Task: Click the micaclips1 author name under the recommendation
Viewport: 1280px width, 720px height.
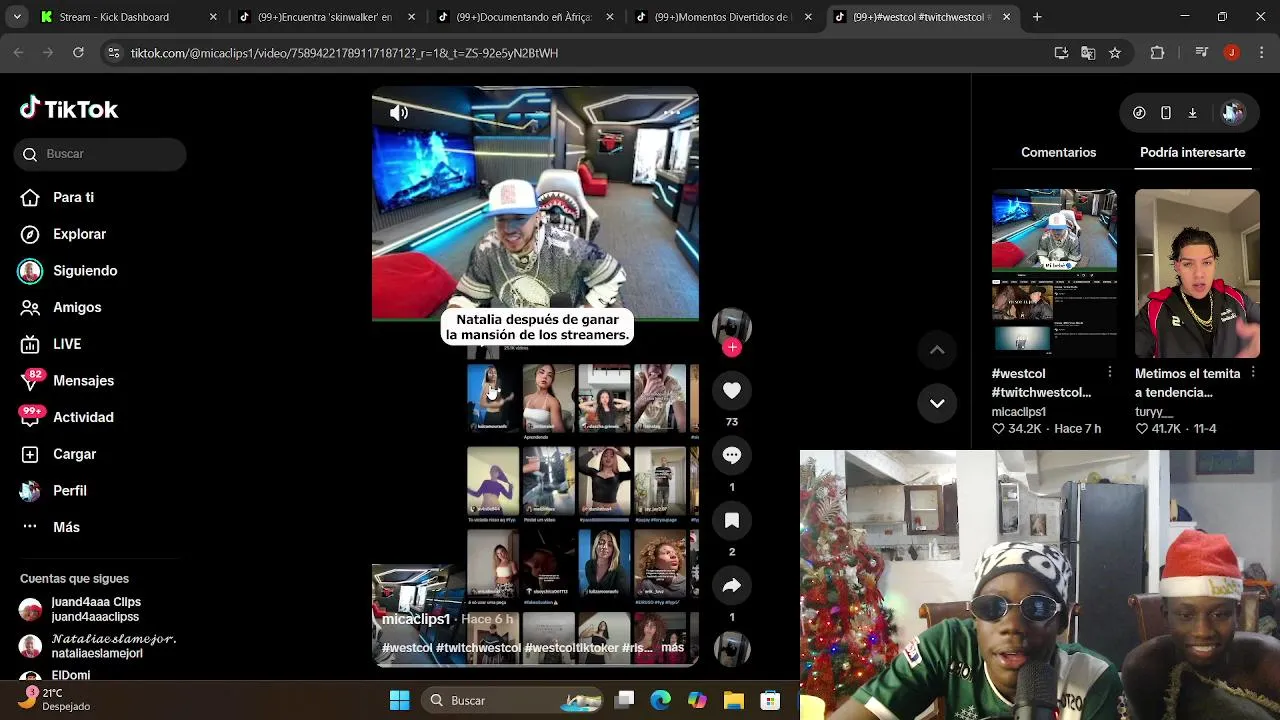Action: pyautogui.click(x=1018, y=411)
